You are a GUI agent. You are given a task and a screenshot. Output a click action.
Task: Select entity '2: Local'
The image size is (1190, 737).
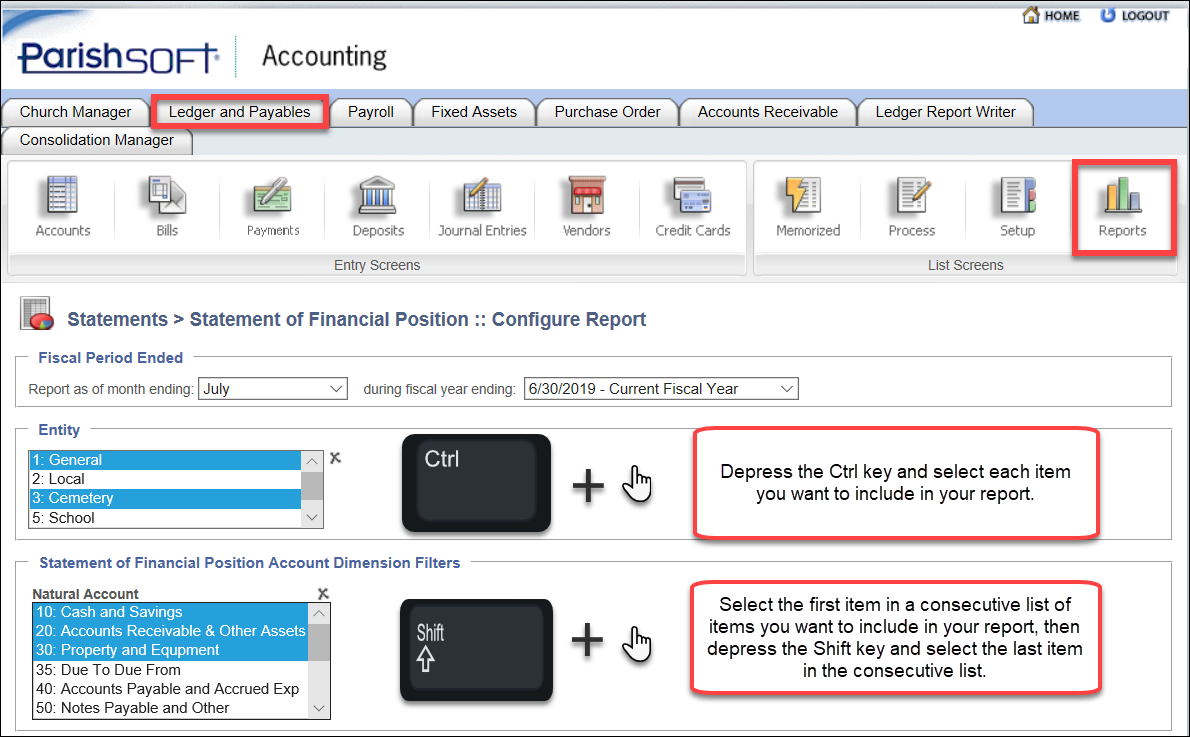[x=165, y=479]
